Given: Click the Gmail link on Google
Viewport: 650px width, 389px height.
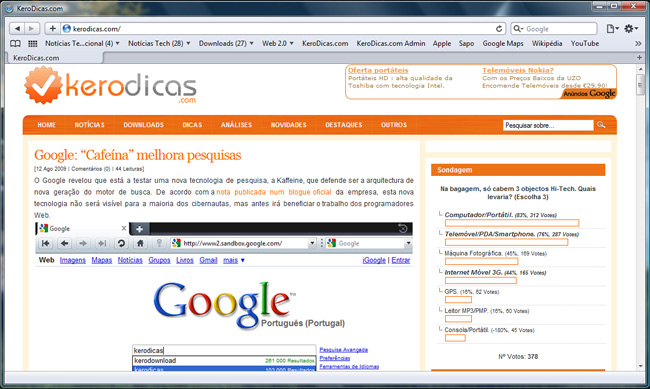Looking at the screenshot, I should (208, 260).
